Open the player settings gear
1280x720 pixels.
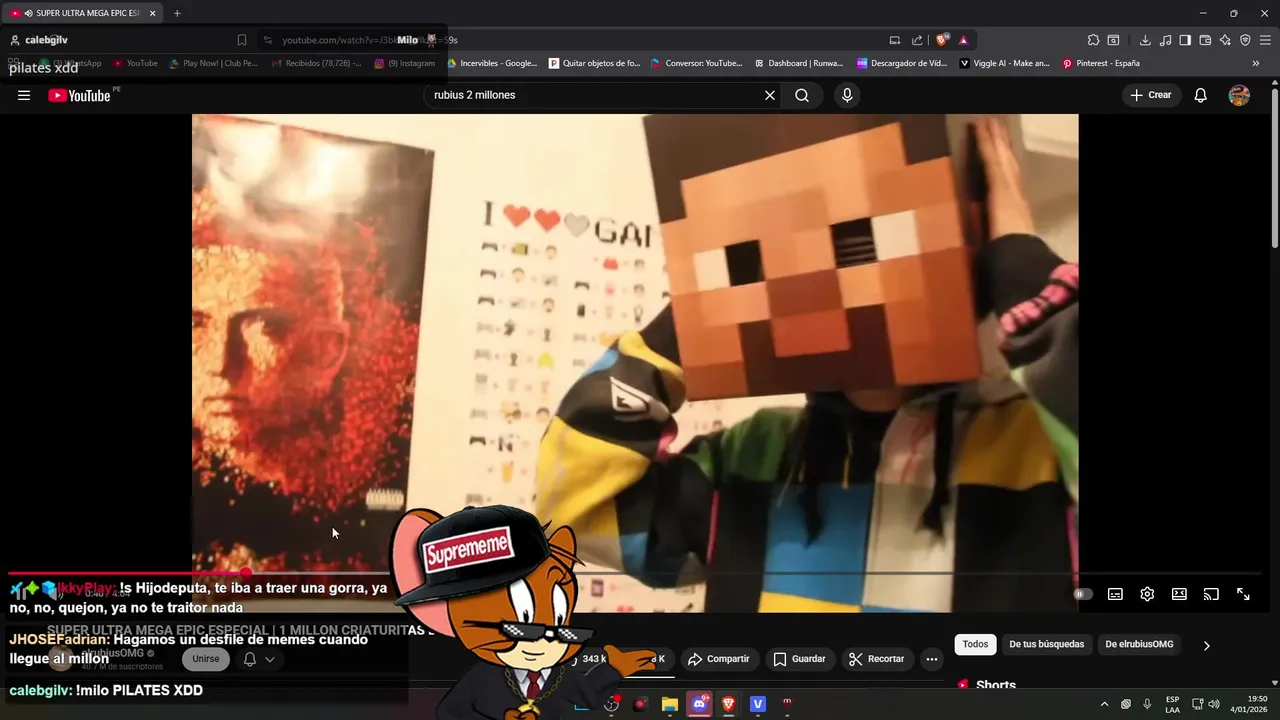[x=1147, y=594]
